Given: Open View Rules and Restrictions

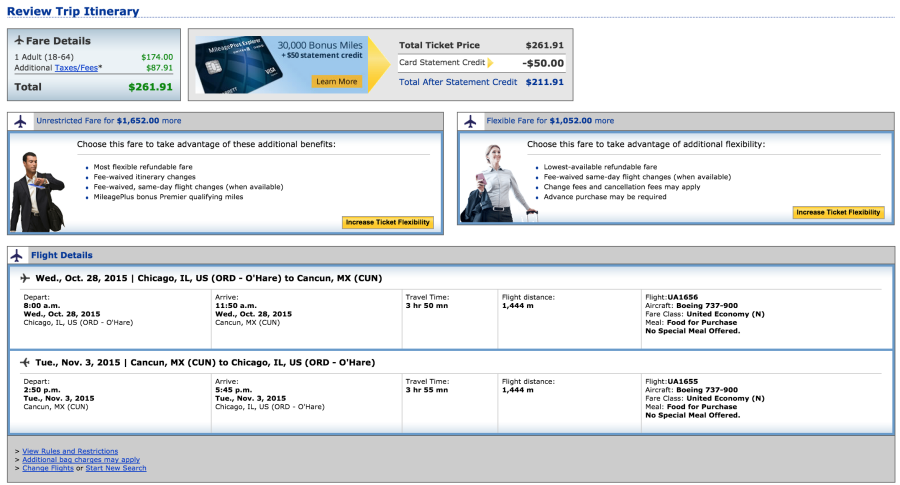Looking at the screenshot, I should coord(70,451).
